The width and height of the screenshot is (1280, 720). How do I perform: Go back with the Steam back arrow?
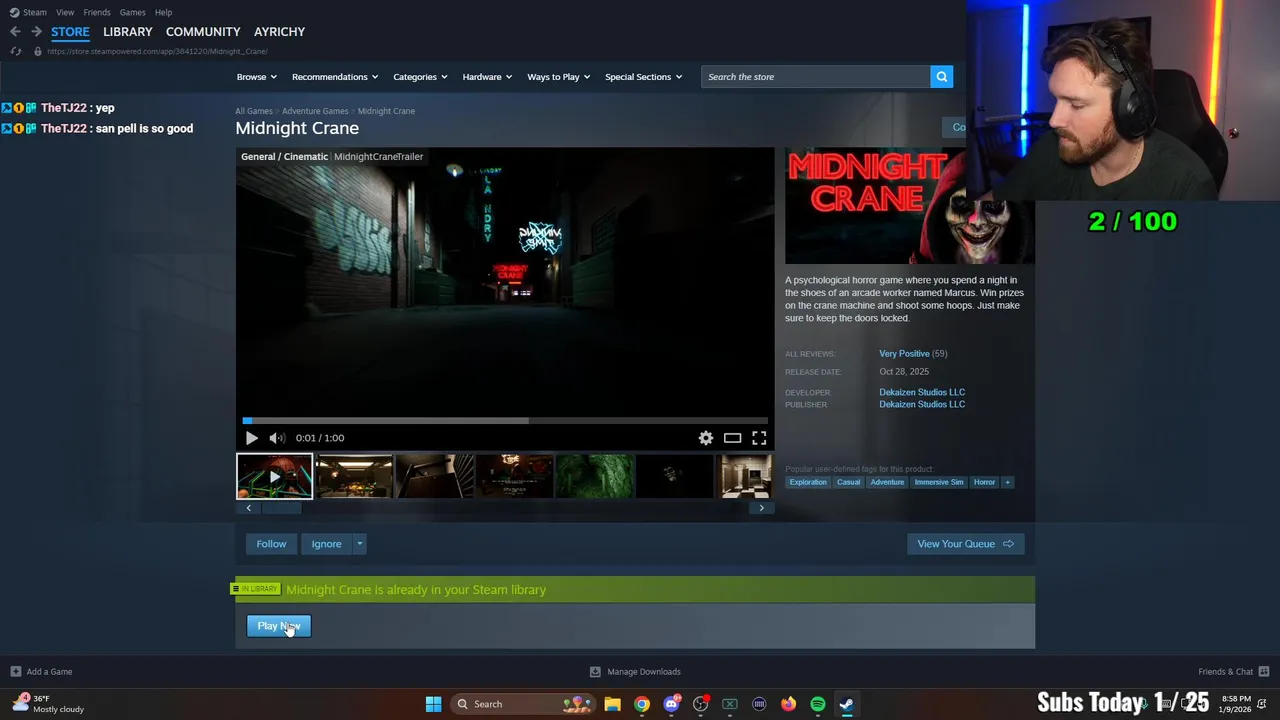click(x=15, y=32)
